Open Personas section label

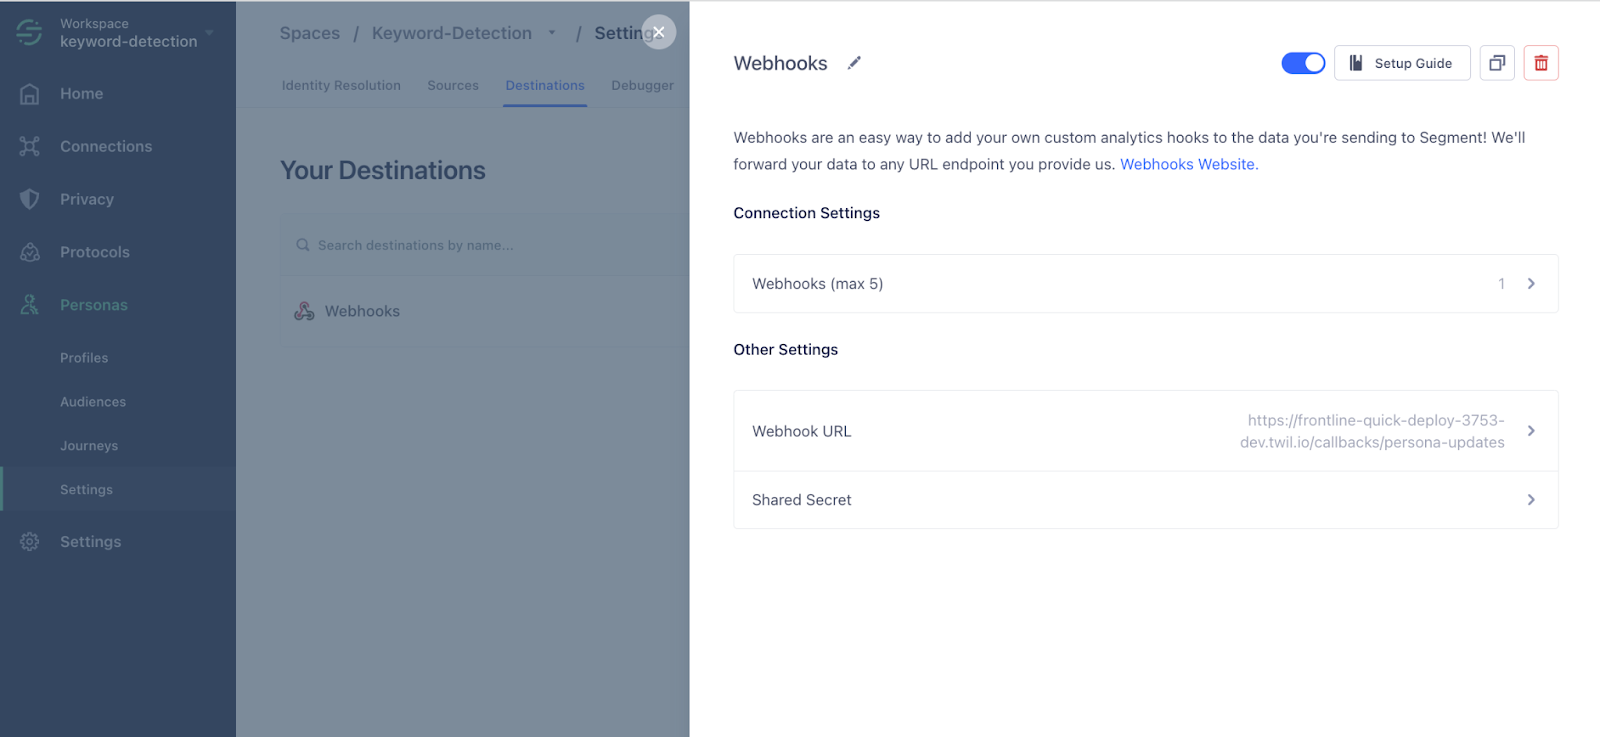click(x=94, y=305)
